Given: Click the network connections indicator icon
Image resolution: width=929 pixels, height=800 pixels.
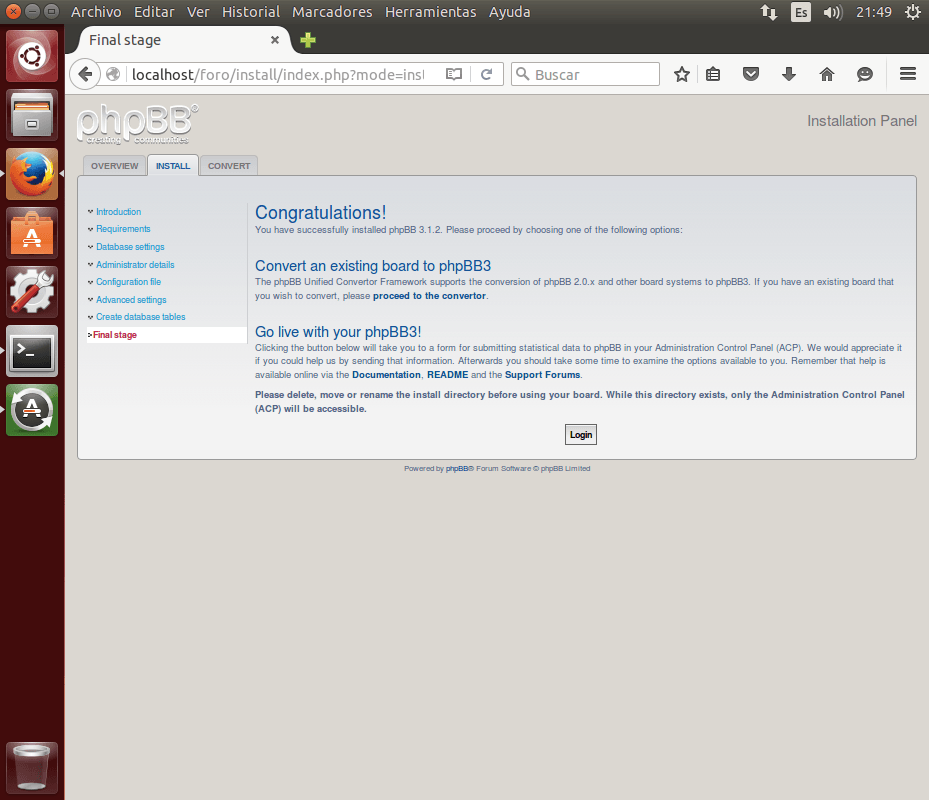Looking at the screenshot, I should pyautogui.click(x=769, y=12).
